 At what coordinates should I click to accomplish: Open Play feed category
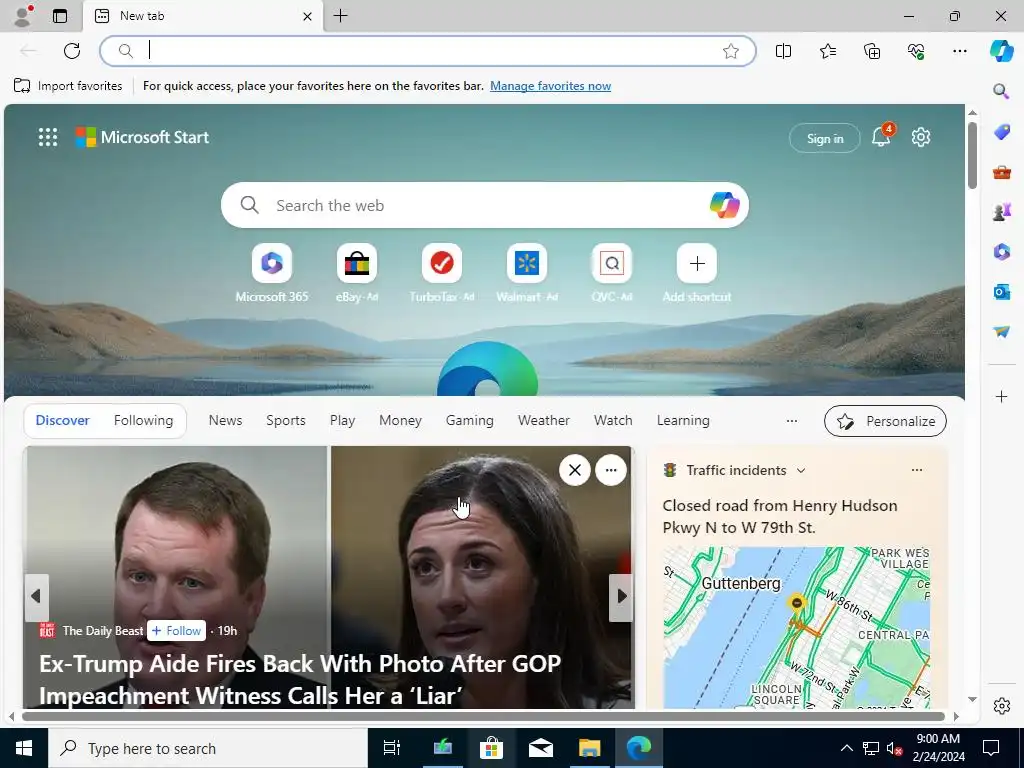coord(342,421)
